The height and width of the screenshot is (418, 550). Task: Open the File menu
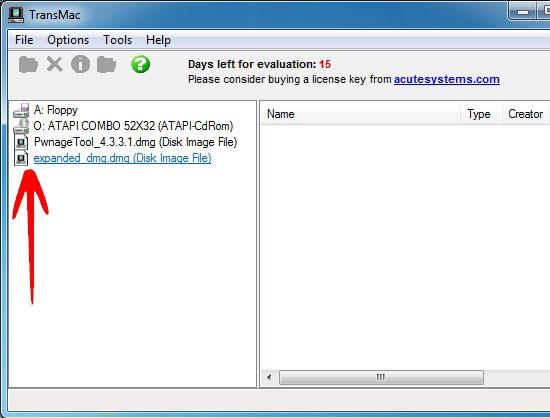pyautogui.click(x=24, y=40)
